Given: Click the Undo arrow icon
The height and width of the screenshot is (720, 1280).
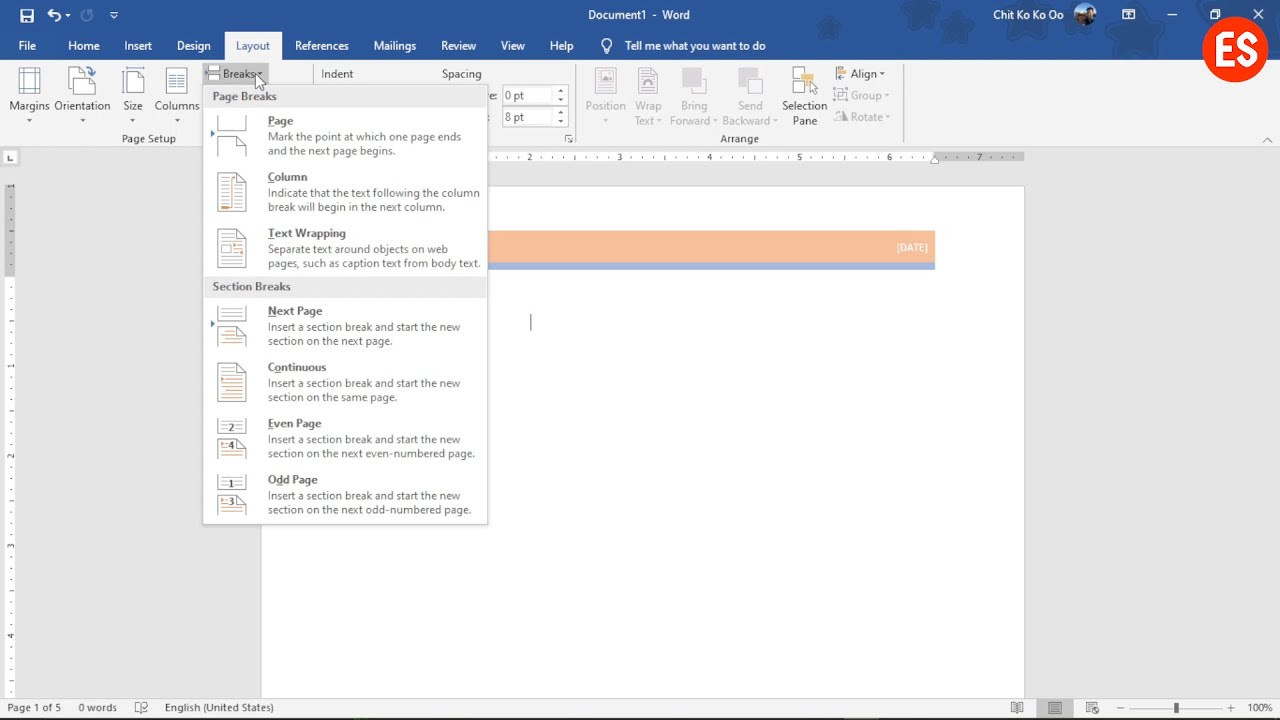Looking at the screenshot, I should (54, 15).
